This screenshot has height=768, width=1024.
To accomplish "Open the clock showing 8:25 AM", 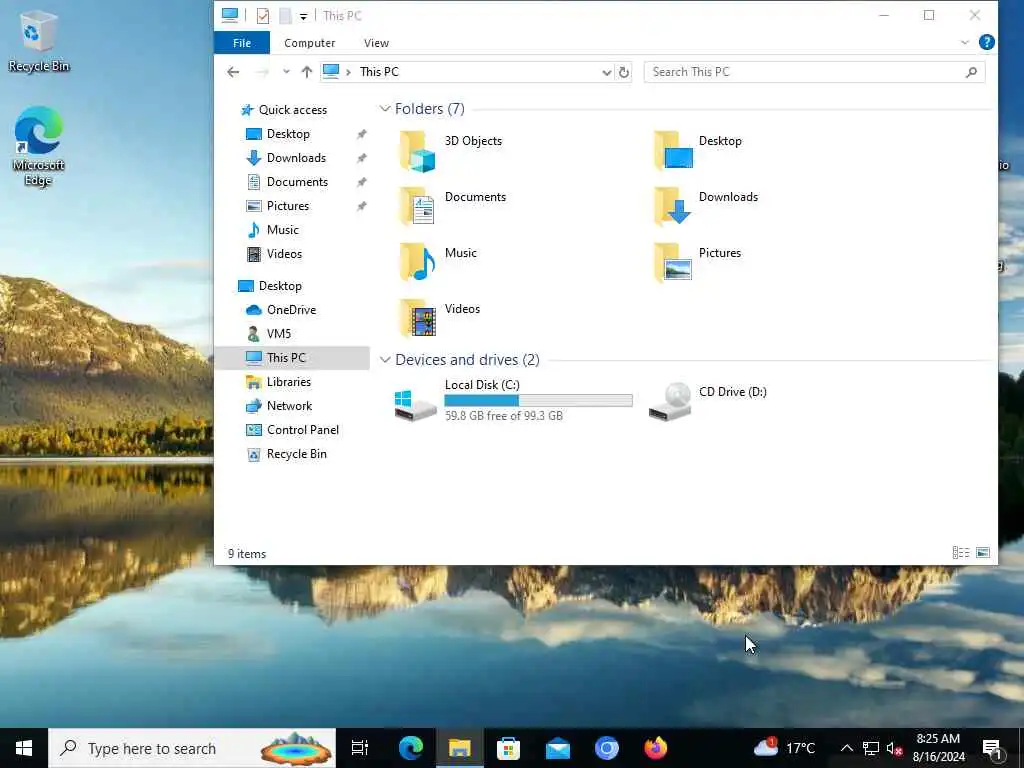I will [938, 748].
